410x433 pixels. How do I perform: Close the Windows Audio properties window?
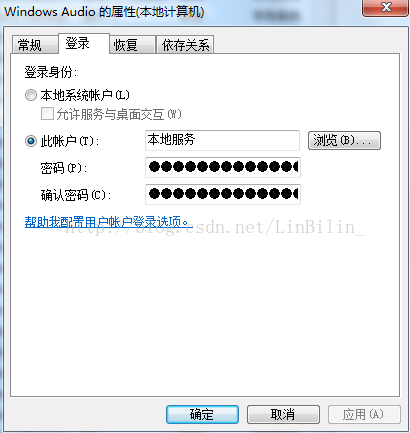[385, 7]
